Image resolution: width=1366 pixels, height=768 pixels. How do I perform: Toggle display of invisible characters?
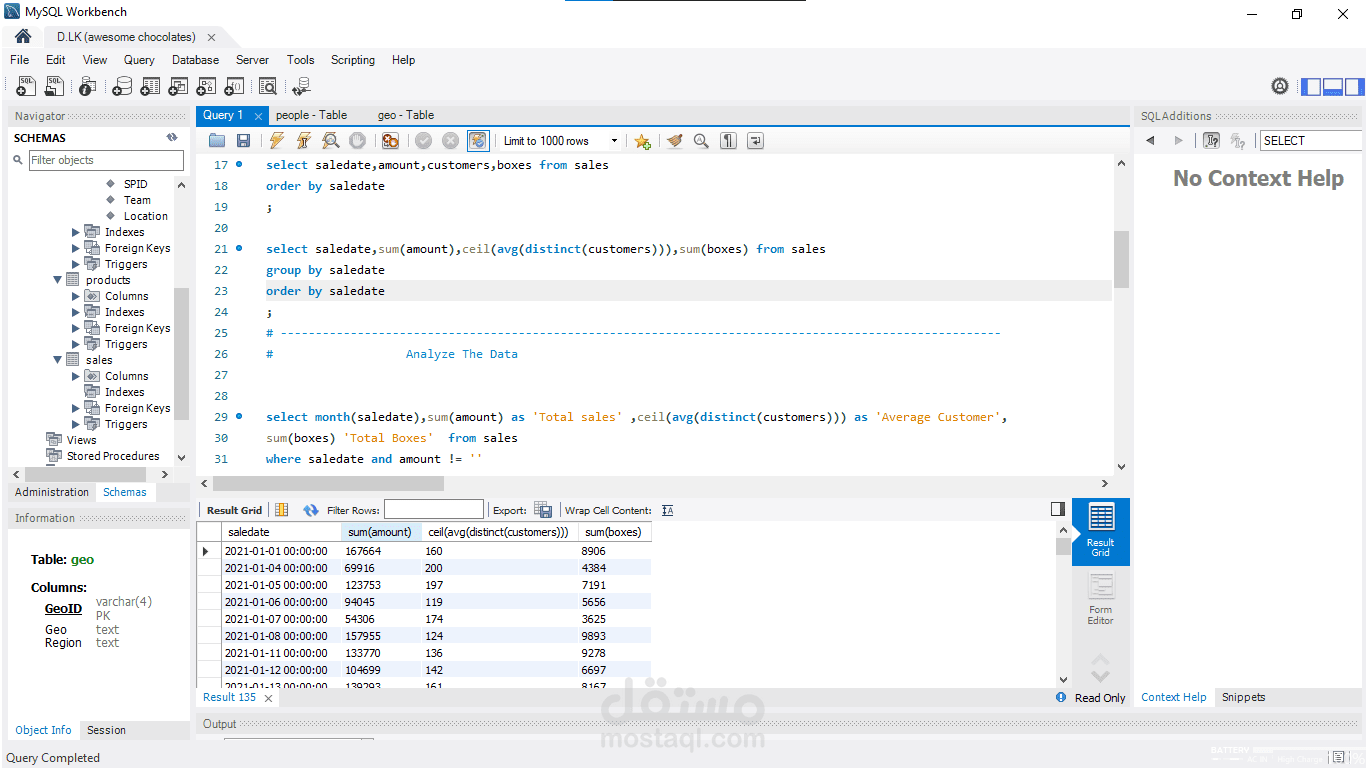click(x=729, y=141)
